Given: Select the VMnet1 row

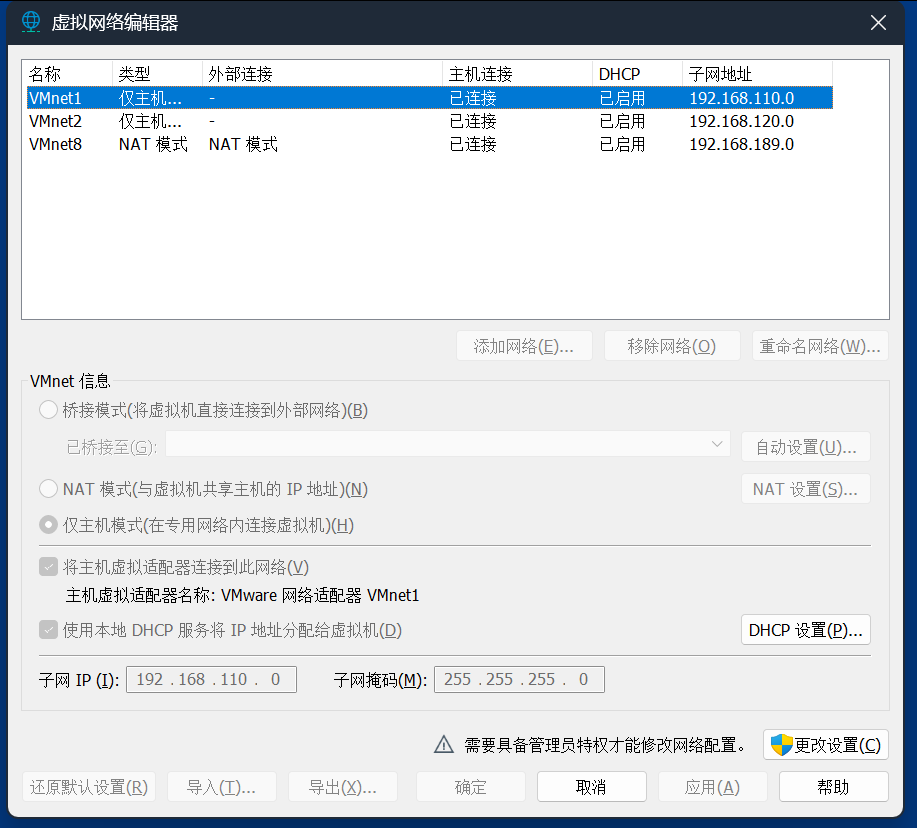Looking at the screenshot, I should click(x=430, y=98).
